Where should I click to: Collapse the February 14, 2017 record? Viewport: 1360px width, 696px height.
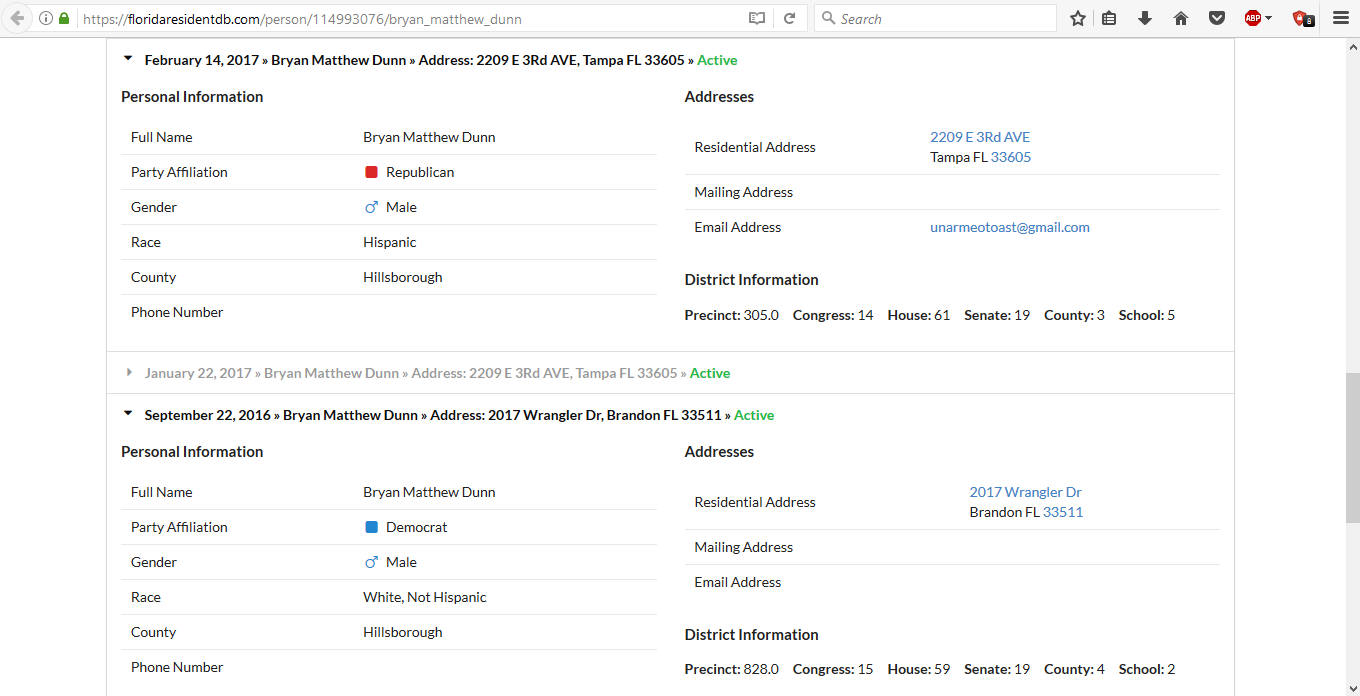click(128, 59)
